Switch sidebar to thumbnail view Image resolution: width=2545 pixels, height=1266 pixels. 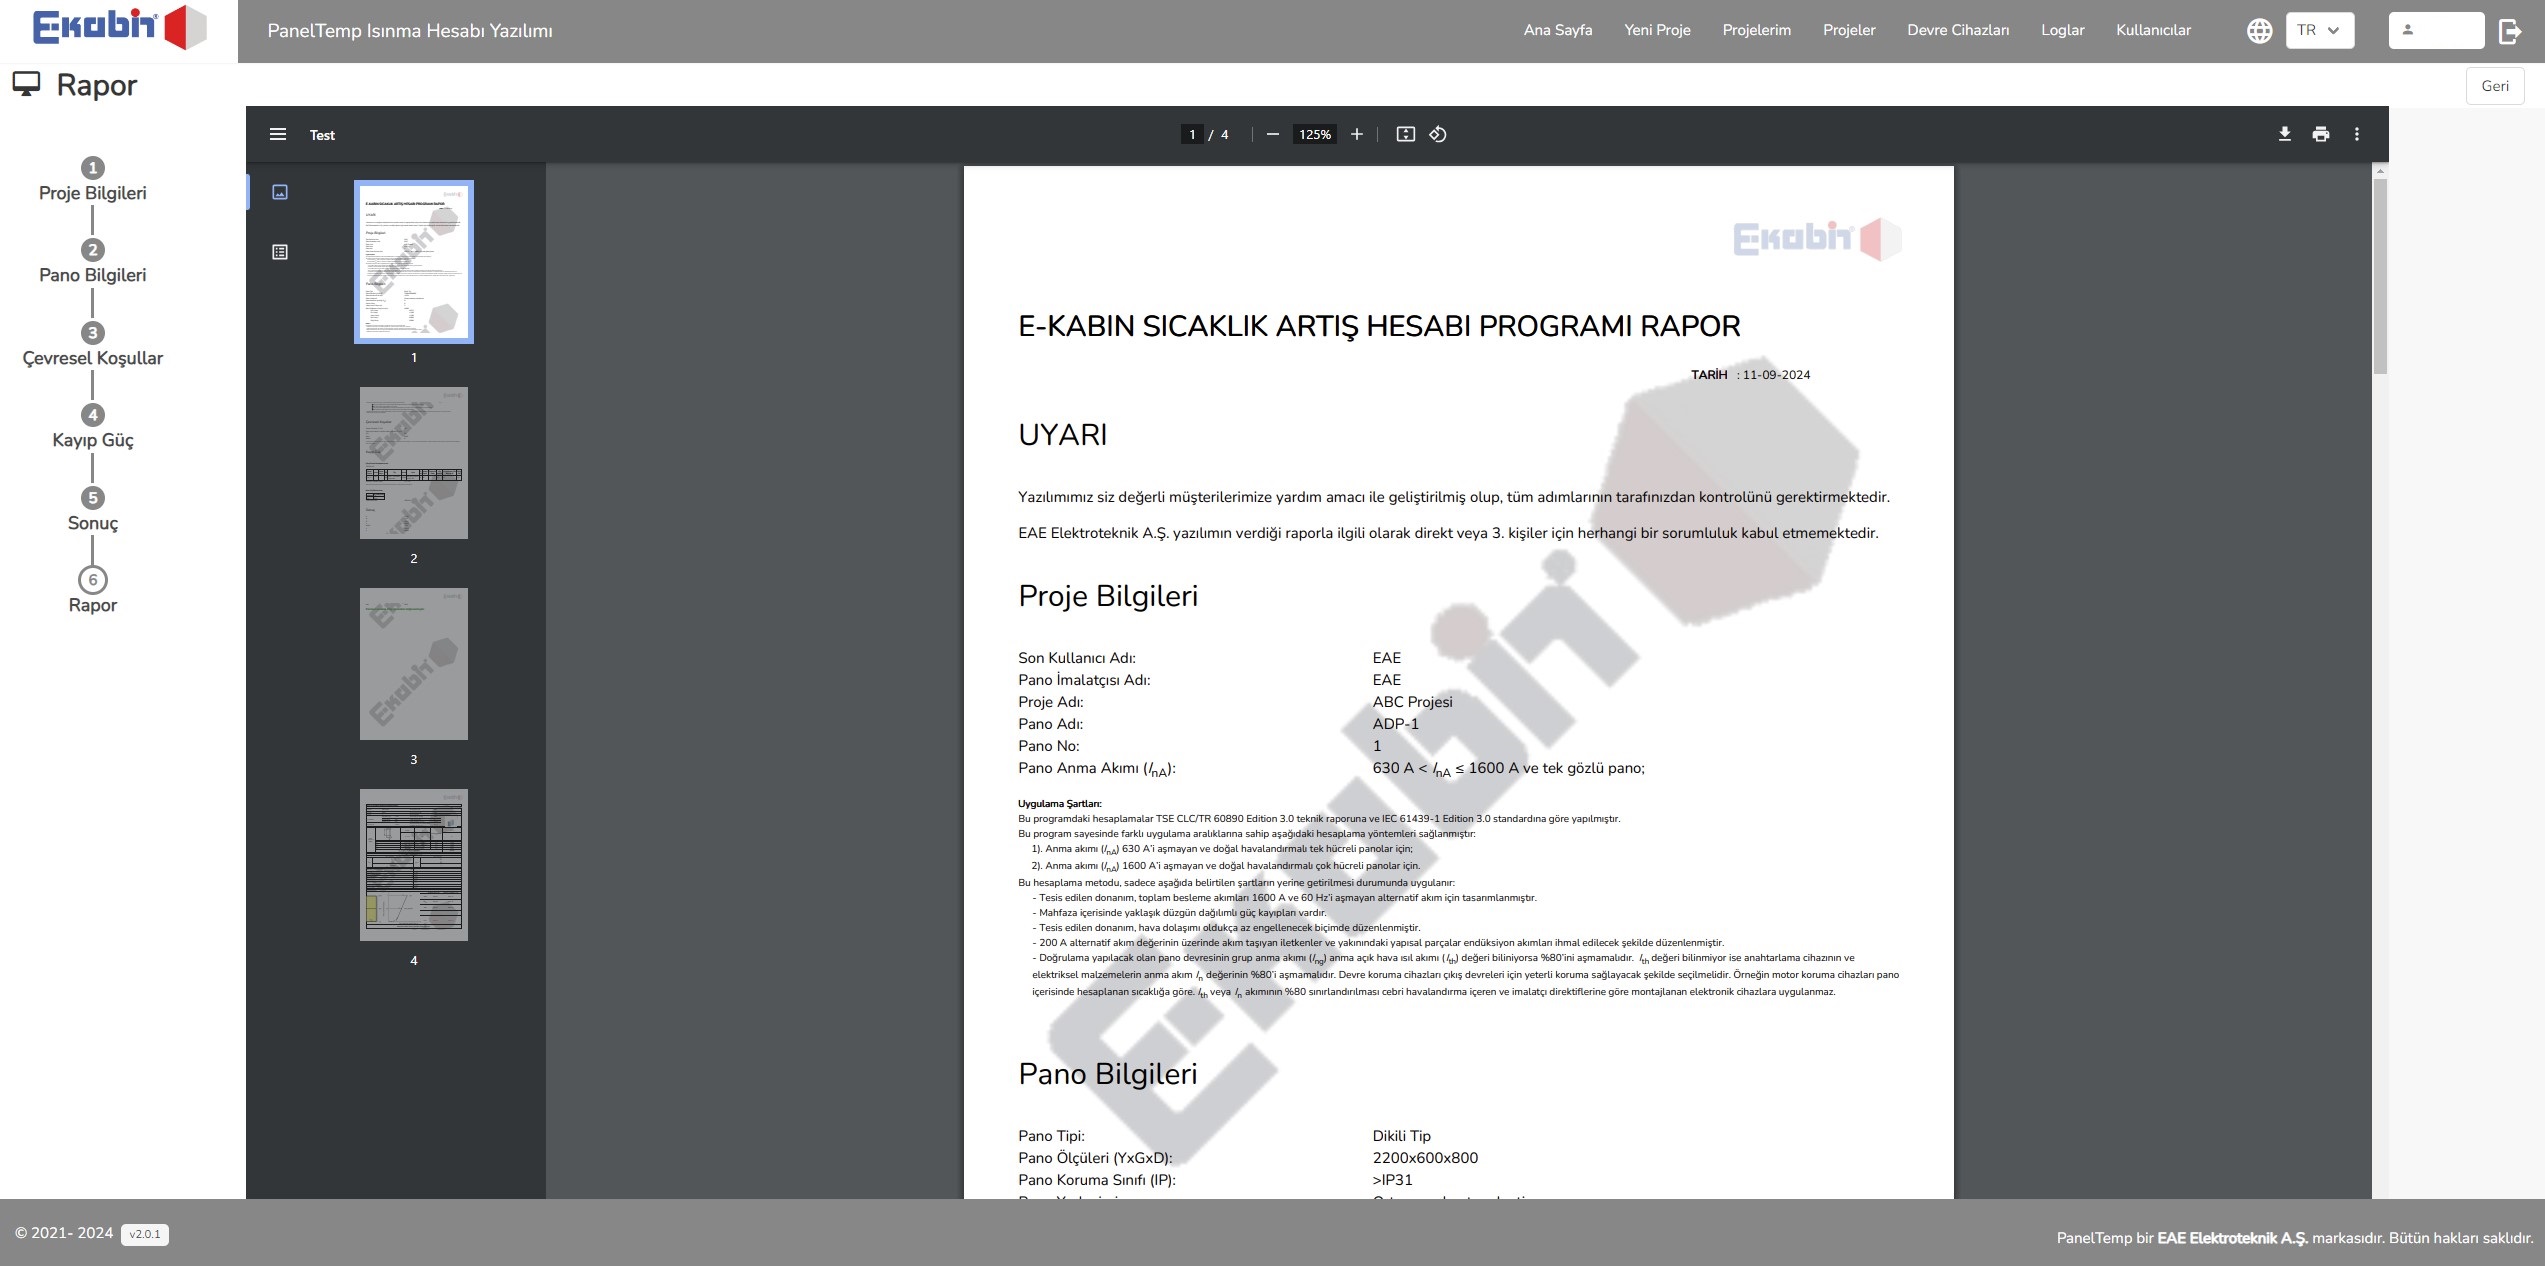pos(280,192)
